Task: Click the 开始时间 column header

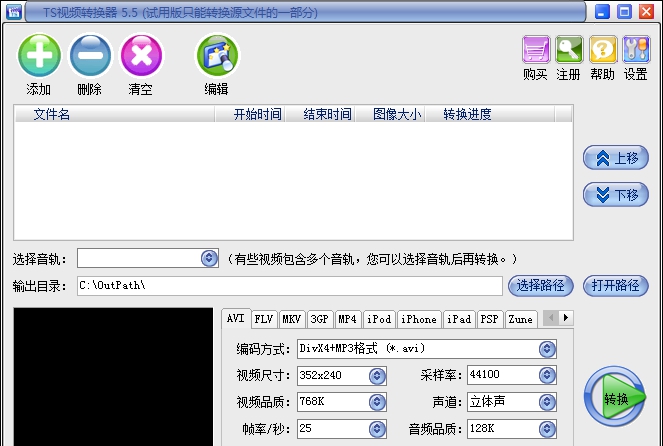Action: click(250, 114)
